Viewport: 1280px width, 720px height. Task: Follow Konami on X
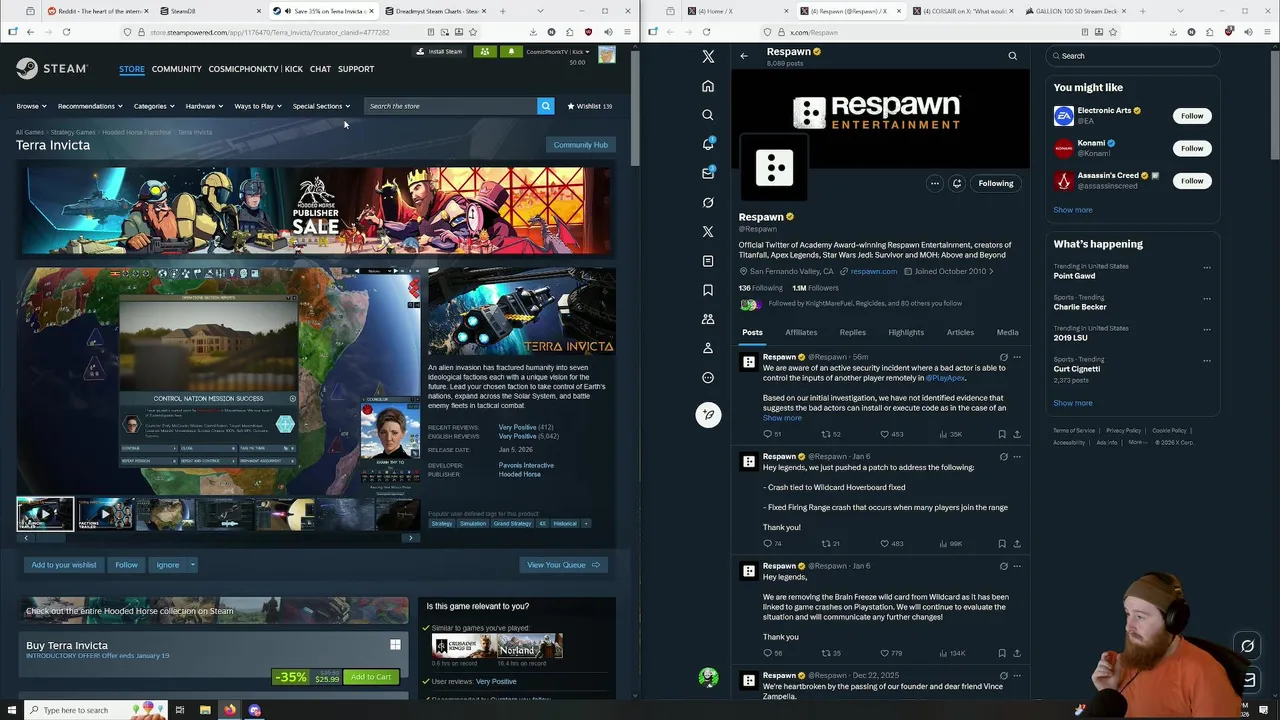[x=1192, y=148]
